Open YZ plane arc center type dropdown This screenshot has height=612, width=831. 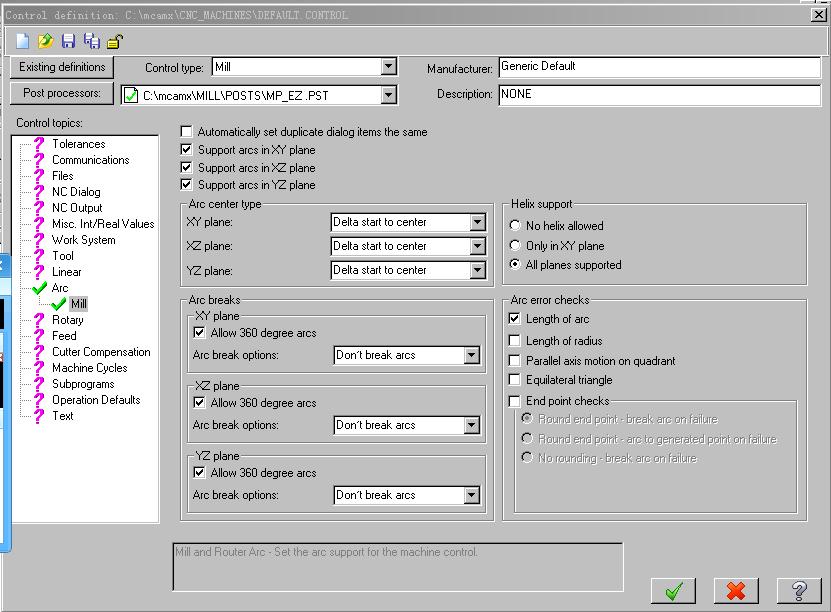tap(478, 270)
